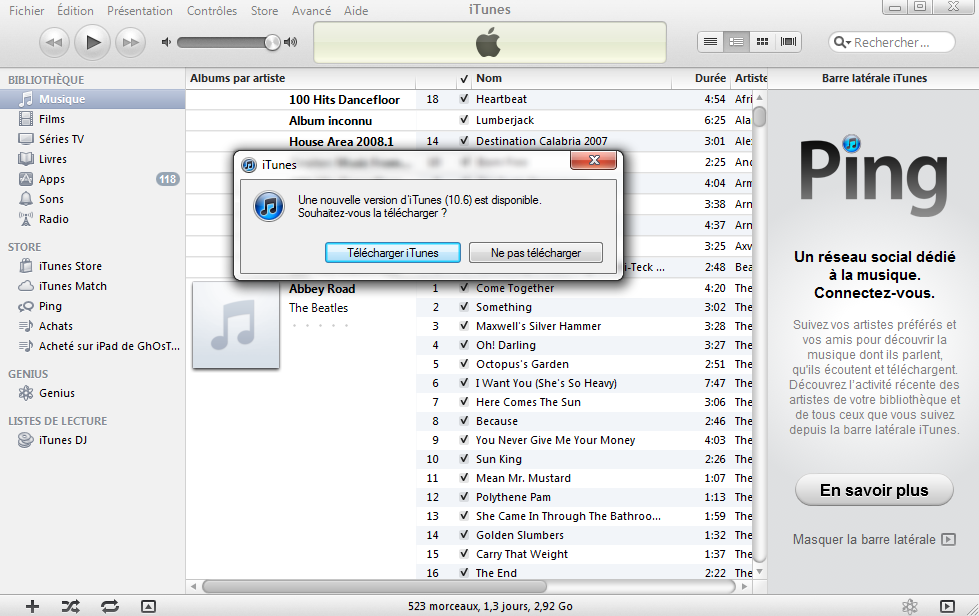The image size is (979, 616).
Task: Click Masquer la barre latérale
Action: point(874,539)
